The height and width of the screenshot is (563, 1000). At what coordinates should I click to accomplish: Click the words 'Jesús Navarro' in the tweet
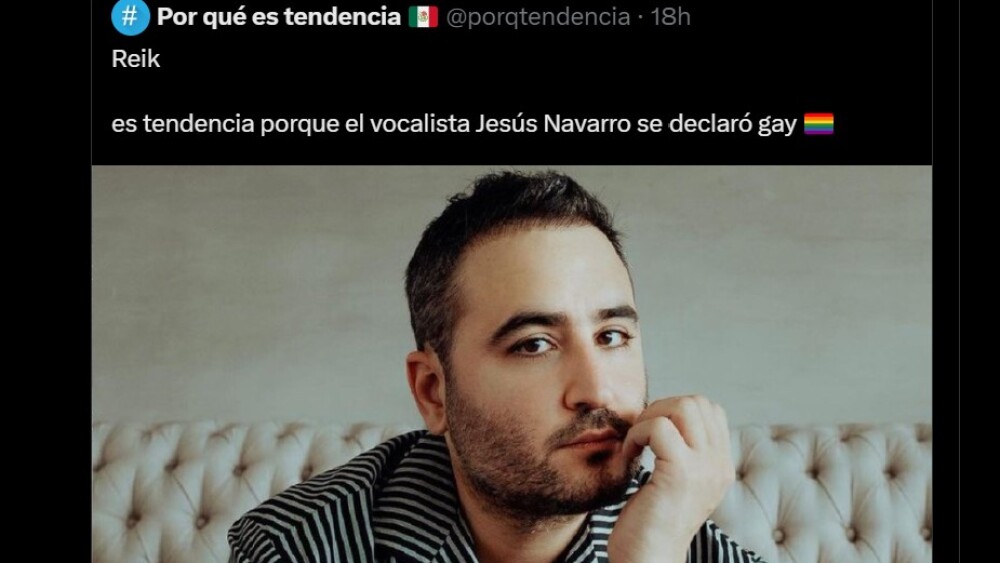pos(553,124)
